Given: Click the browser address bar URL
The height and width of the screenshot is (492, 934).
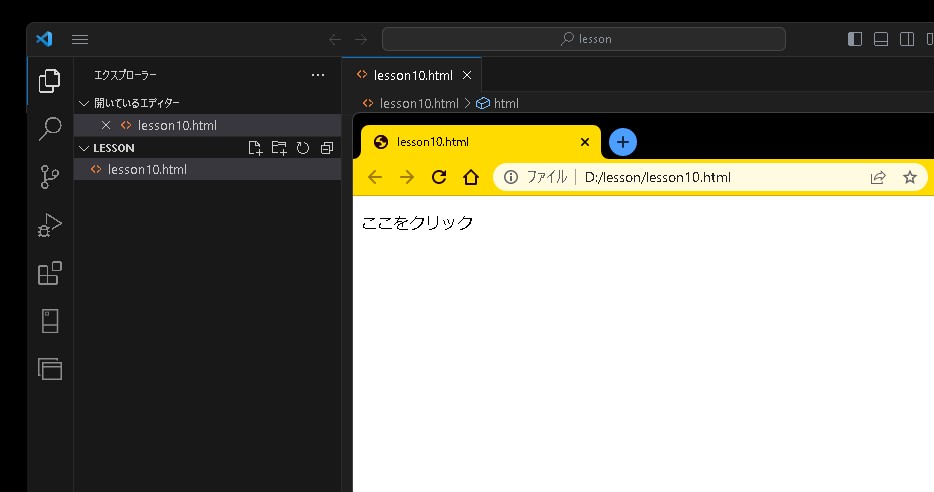Looking at the screenshot, I should (x=657, y=177).
